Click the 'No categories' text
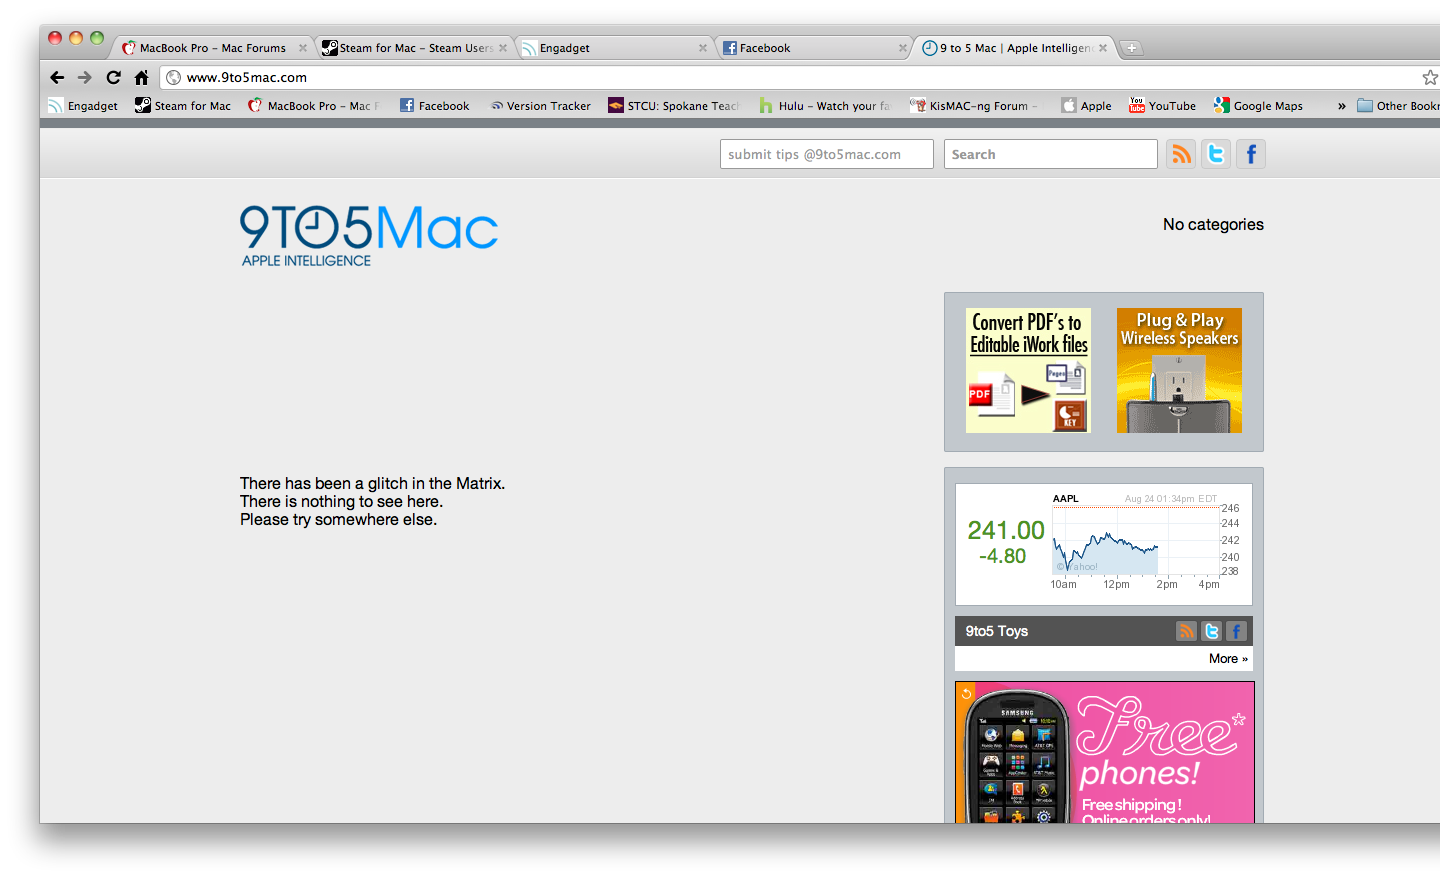1440x878 pixels. click(x=1213, y=224)
